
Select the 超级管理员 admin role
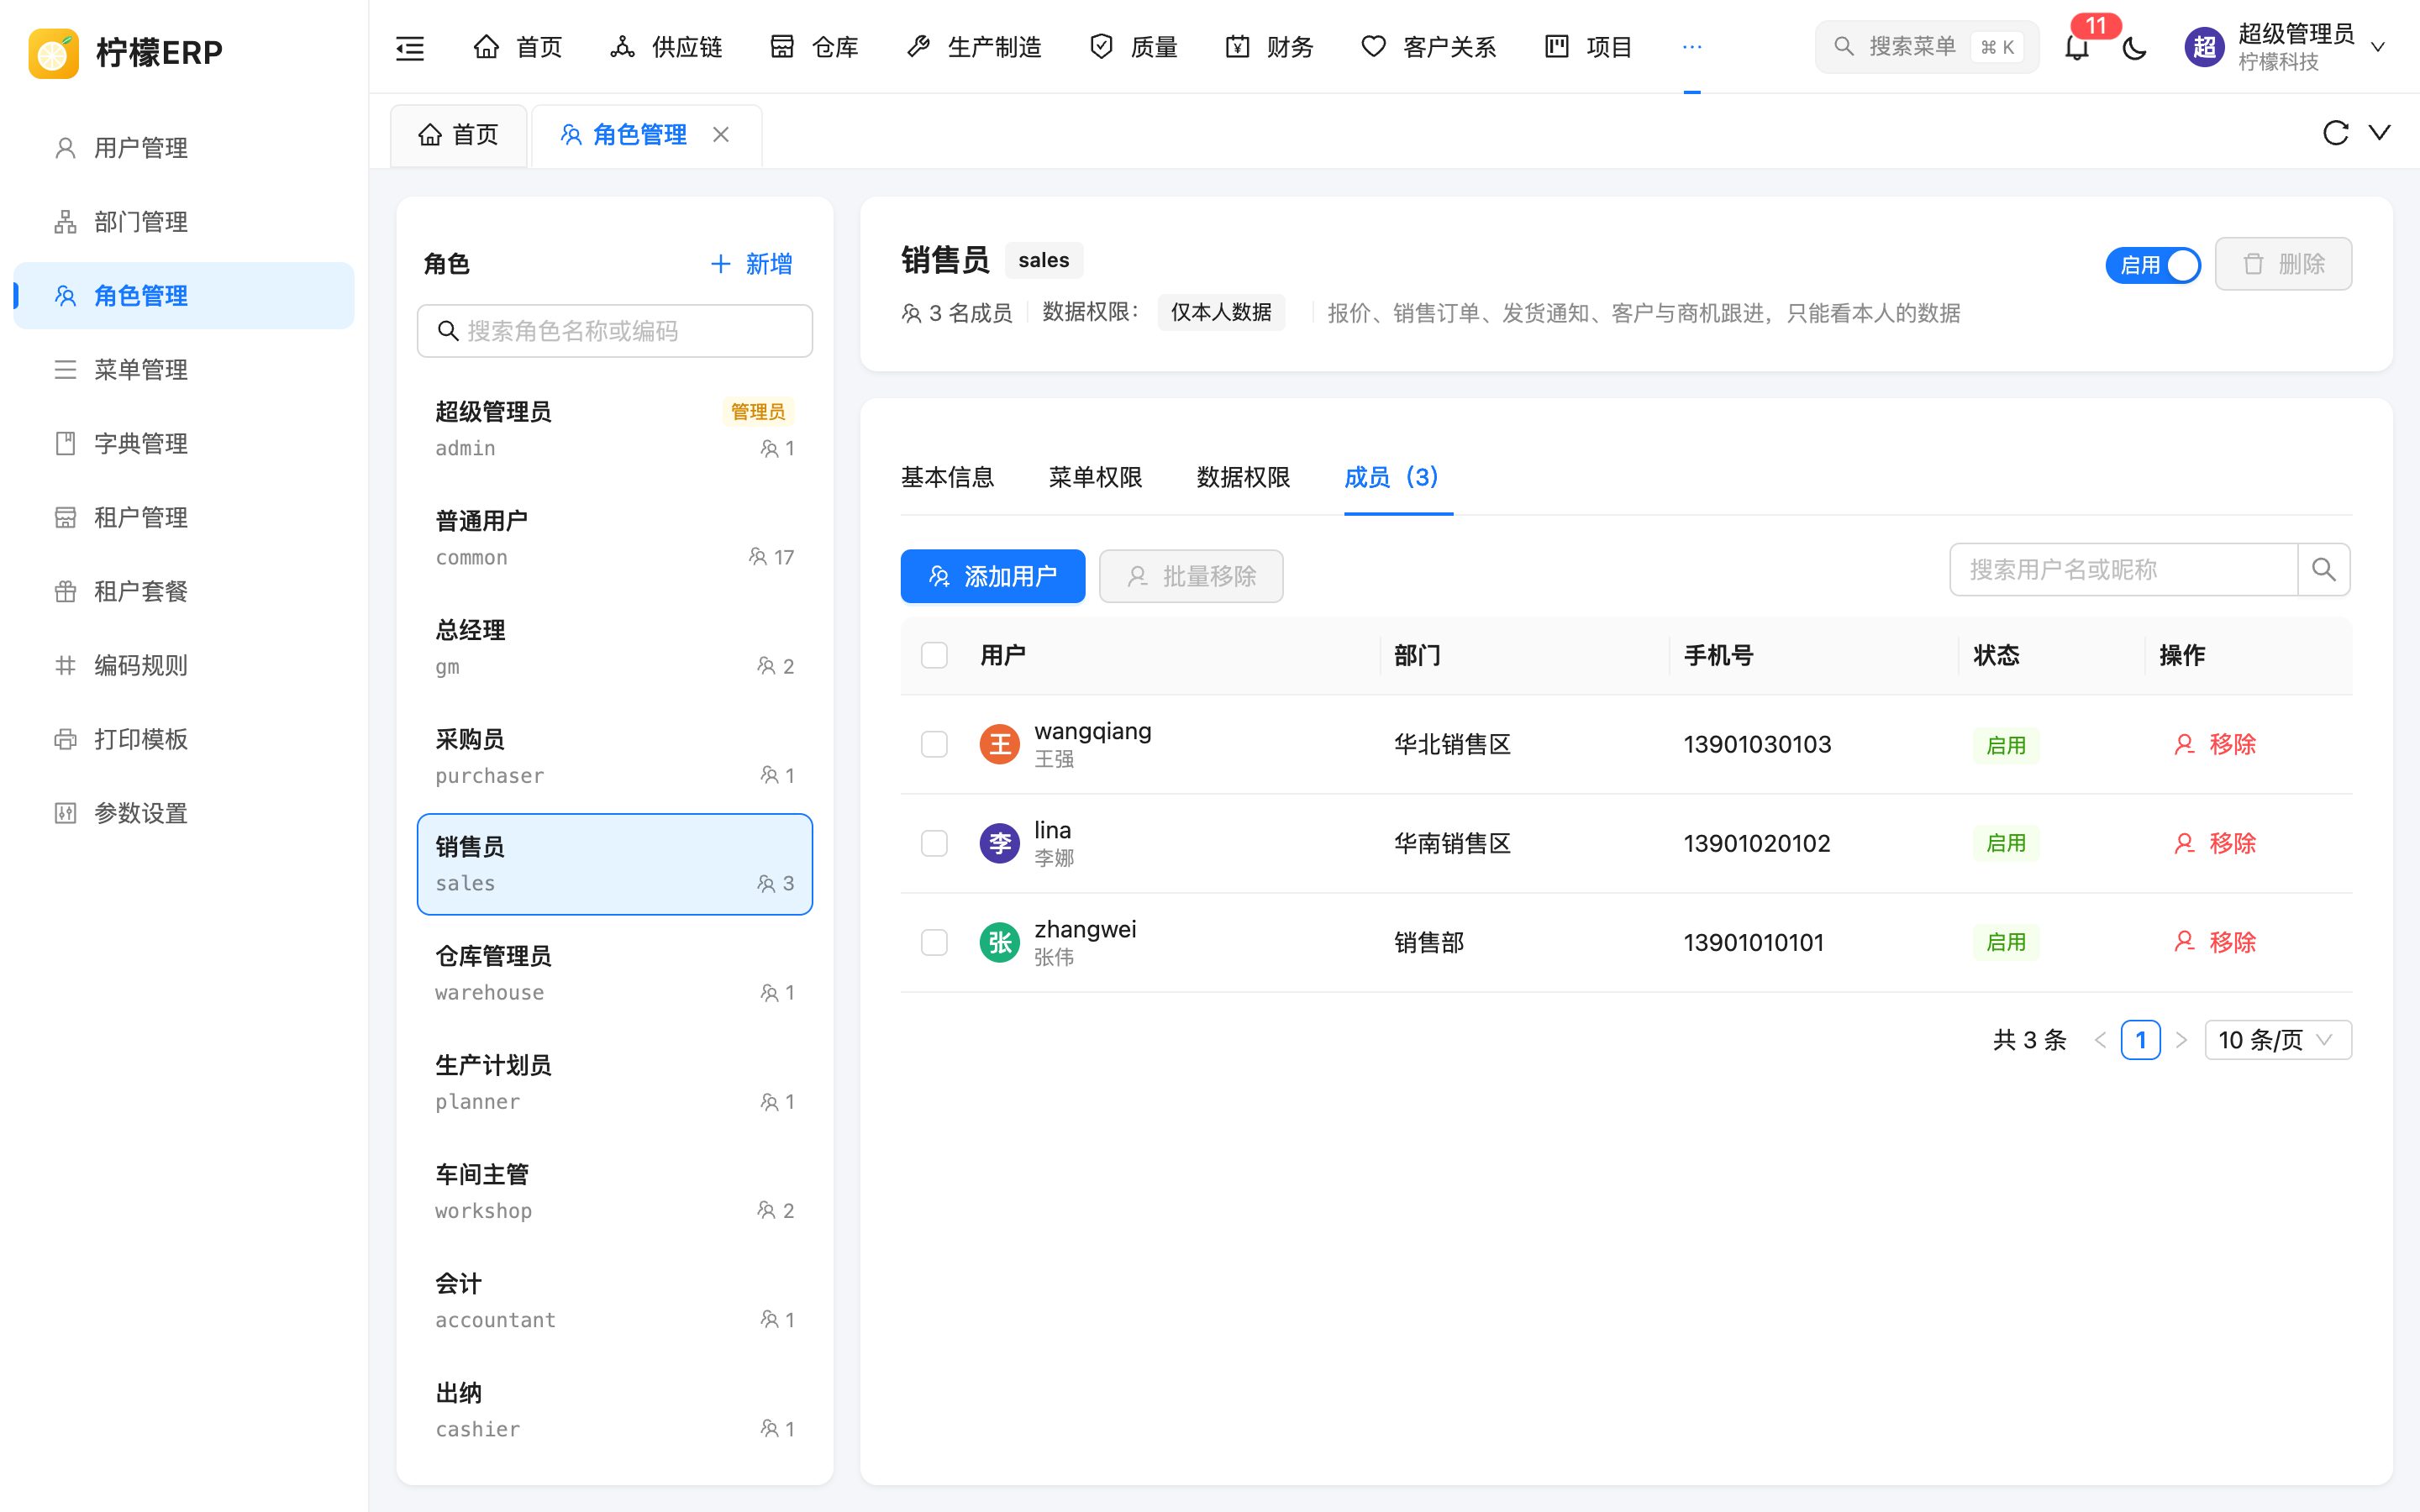pos(615,429)
